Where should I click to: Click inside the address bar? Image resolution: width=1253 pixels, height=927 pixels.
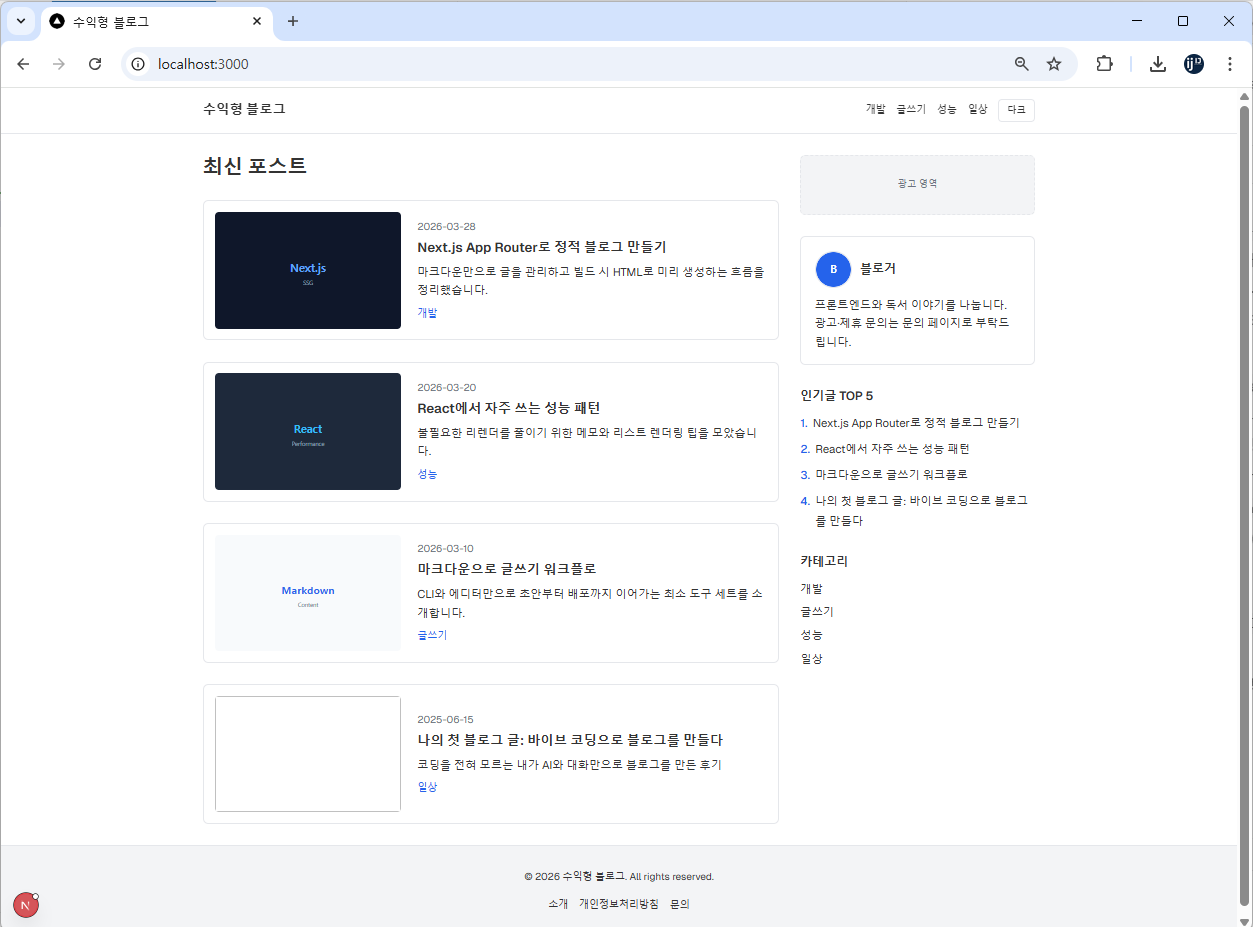point(400,63)
